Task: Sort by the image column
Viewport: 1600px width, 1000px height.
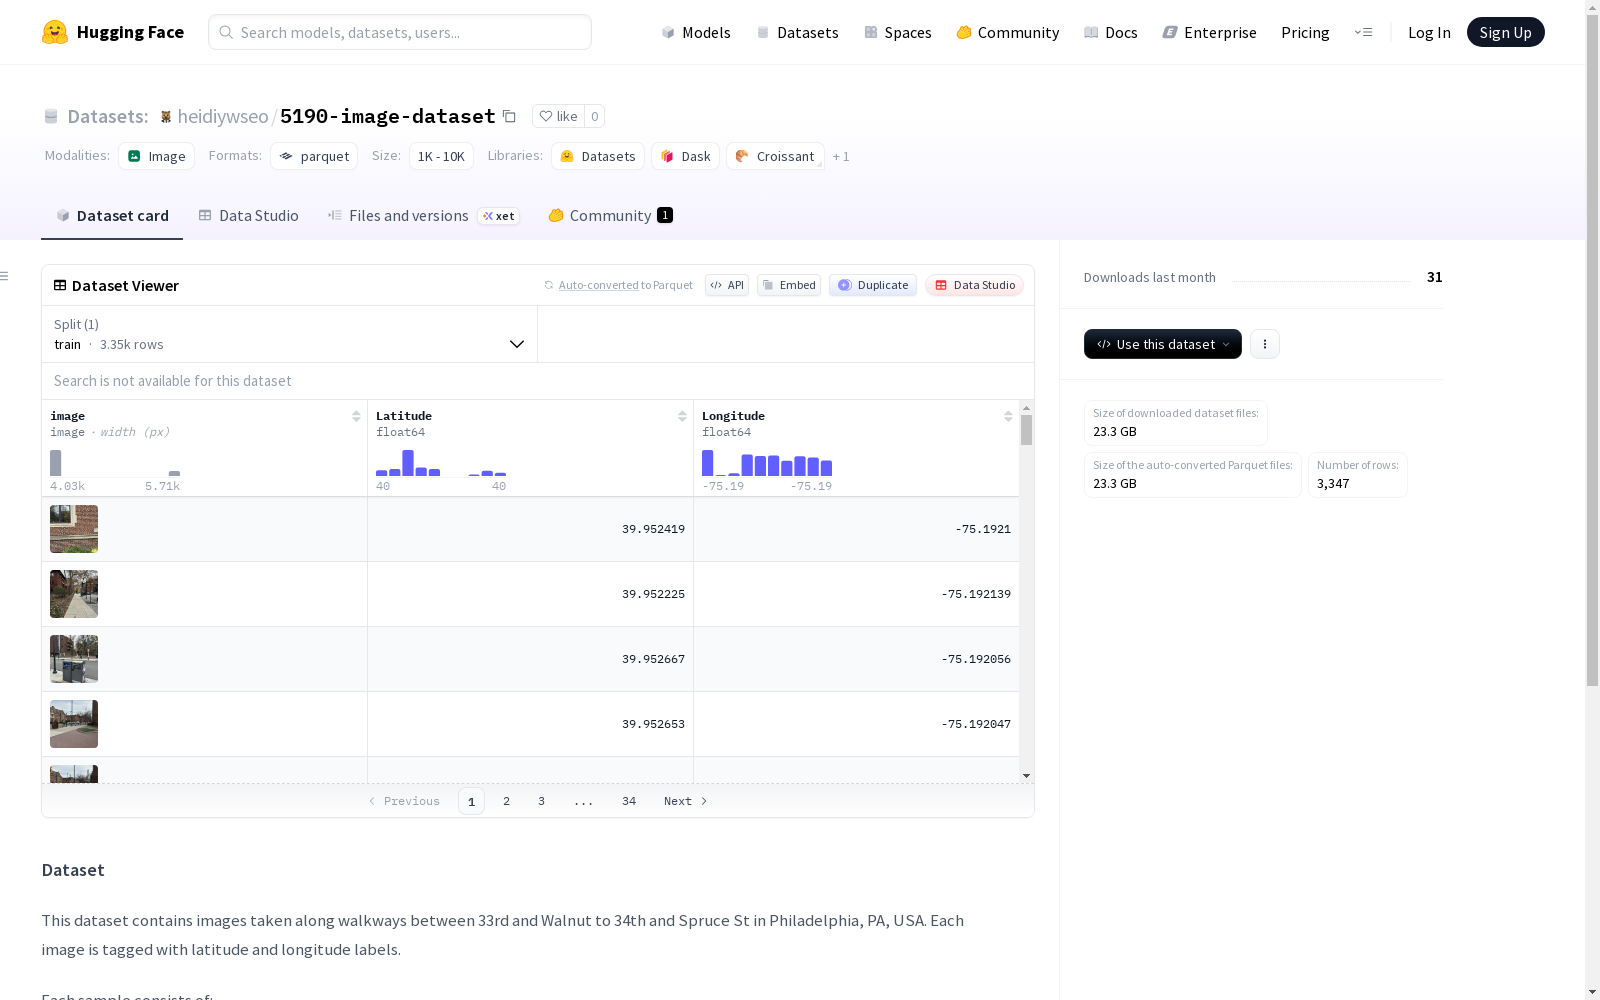Action: pyautogui.click(x=356, y=416)
